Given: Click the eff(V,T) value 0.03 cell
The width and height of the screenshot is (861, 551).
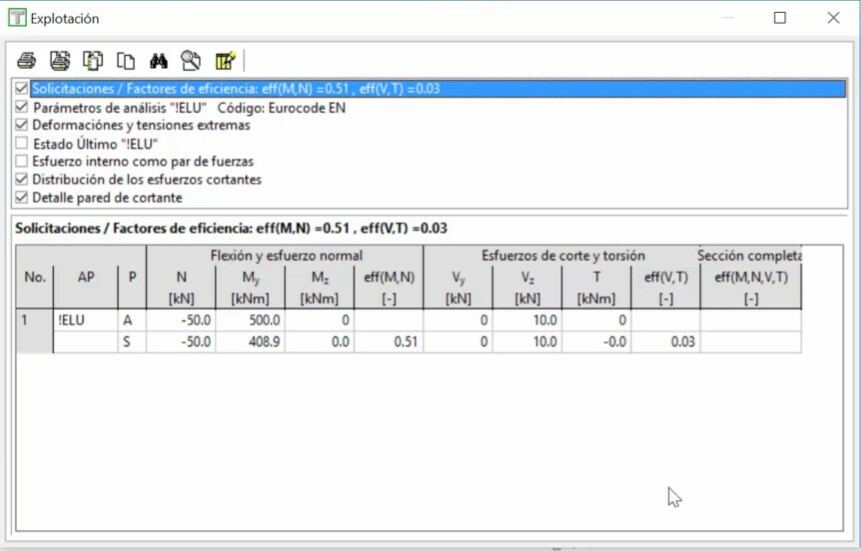Looking at the screenshot, I should click(x=665, y=342).
